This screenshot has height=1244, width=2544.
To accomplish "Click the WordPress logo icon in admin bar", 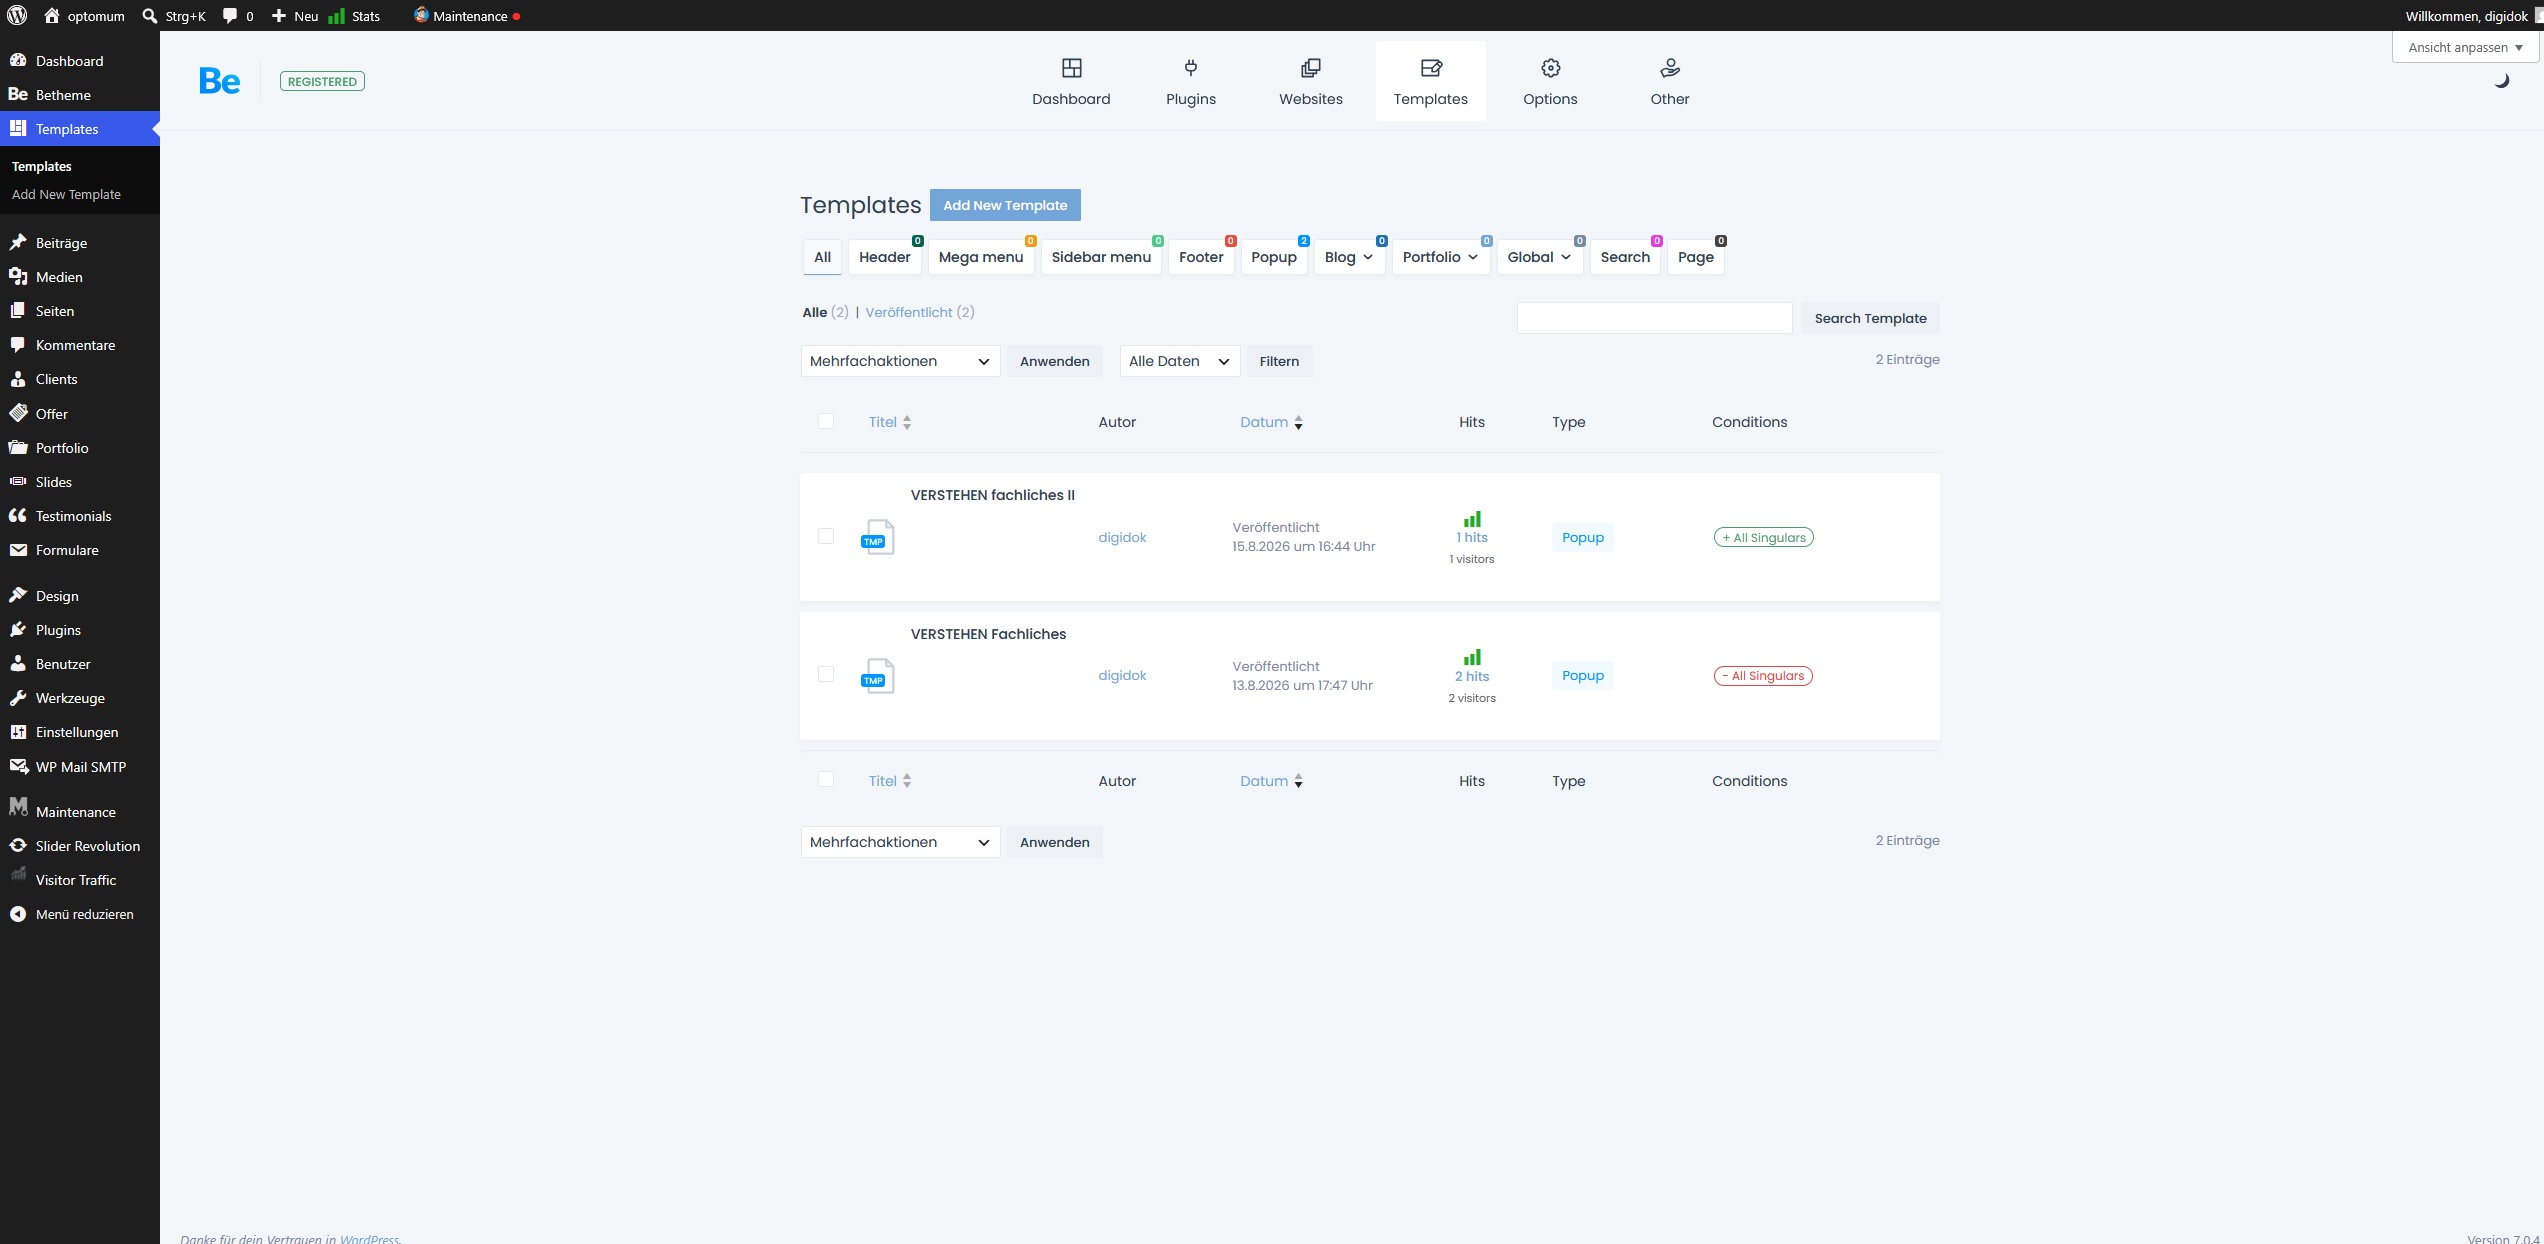I will click(x=17, y=16).
